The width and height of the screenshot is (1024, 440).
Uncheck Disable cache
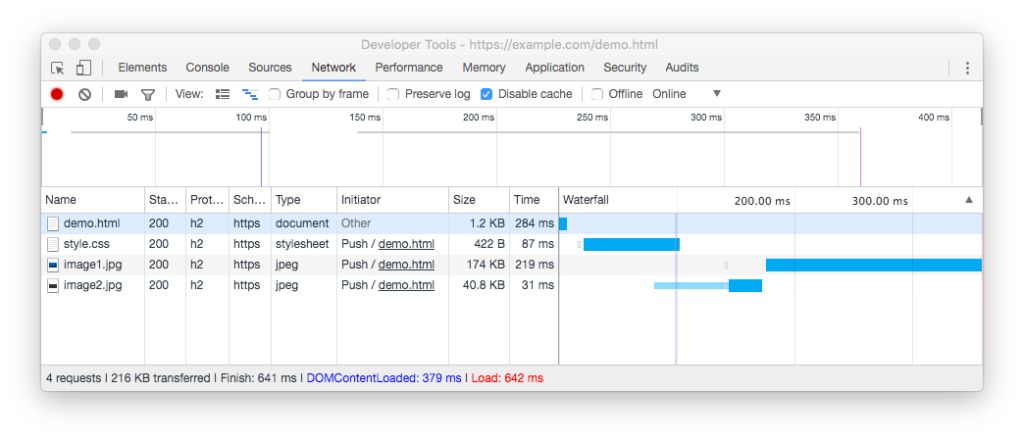pyautogui.click(x=487, y=94)
